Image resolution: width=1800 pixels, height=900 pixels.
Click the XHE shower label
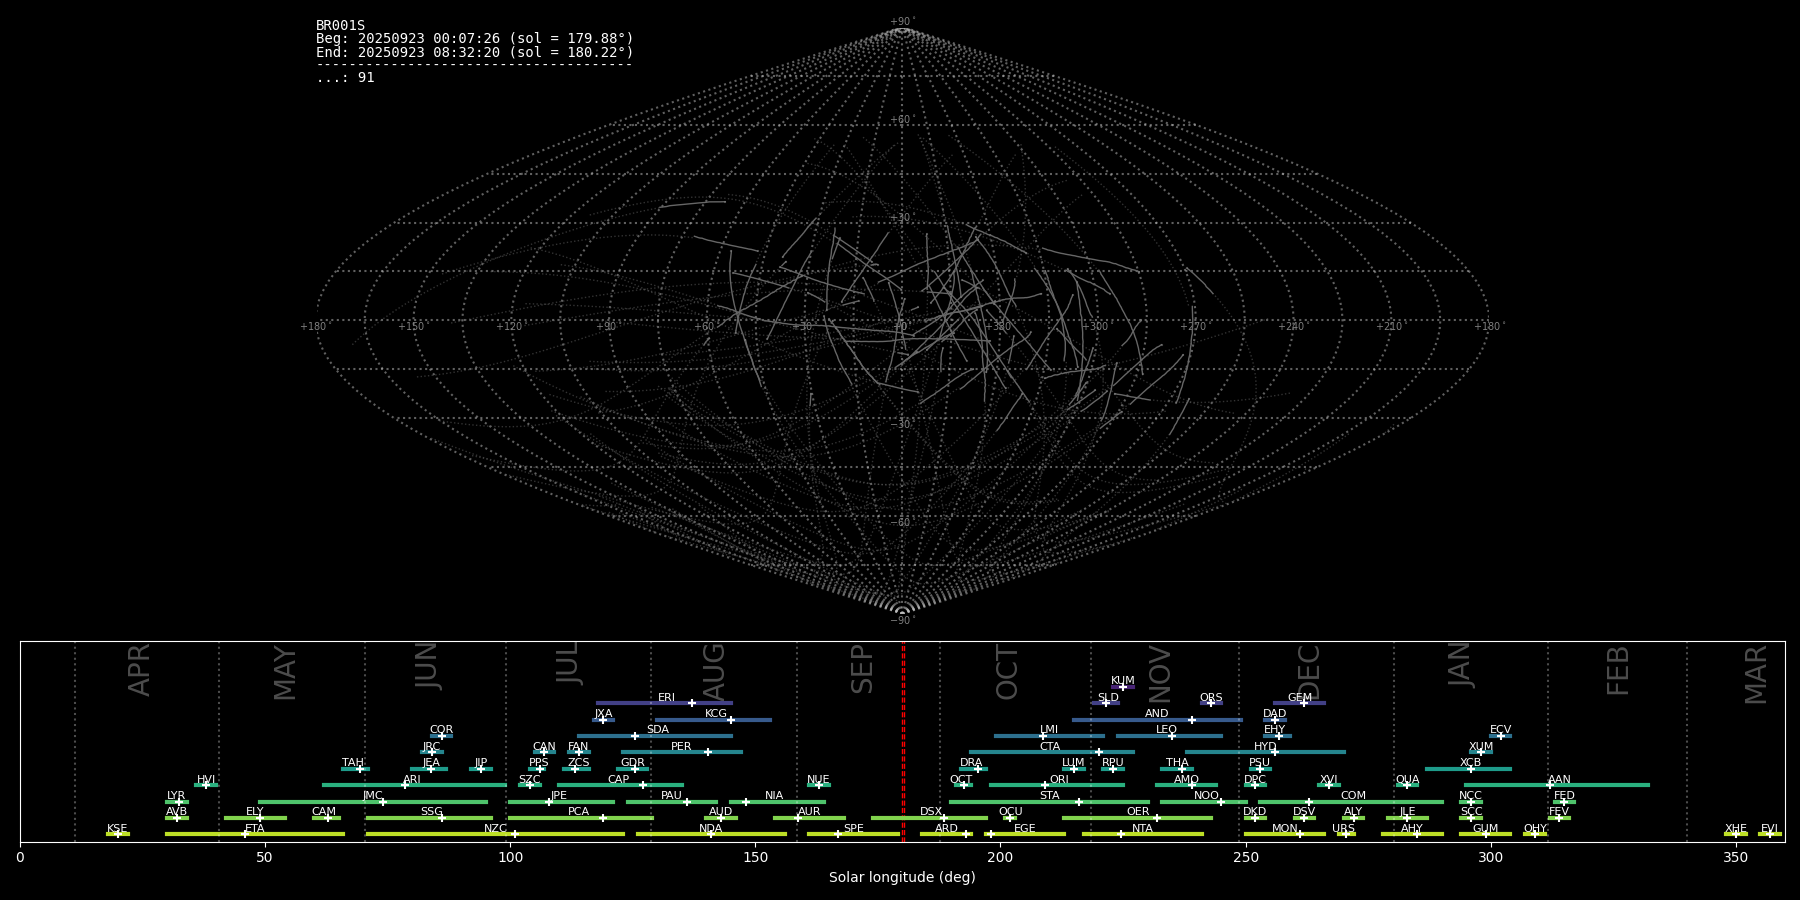[1736, 829]
